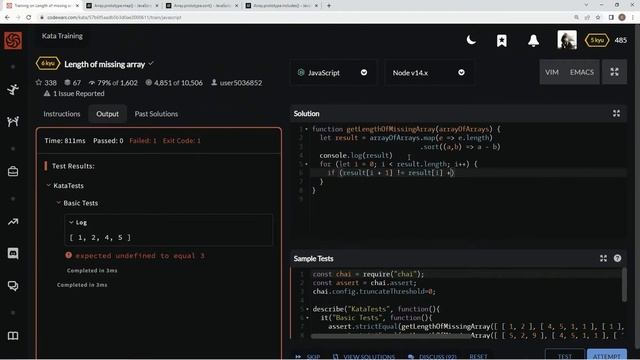Click browser back arrow
The width and height of the screenshot is (640, 360).
coord(7,18)
